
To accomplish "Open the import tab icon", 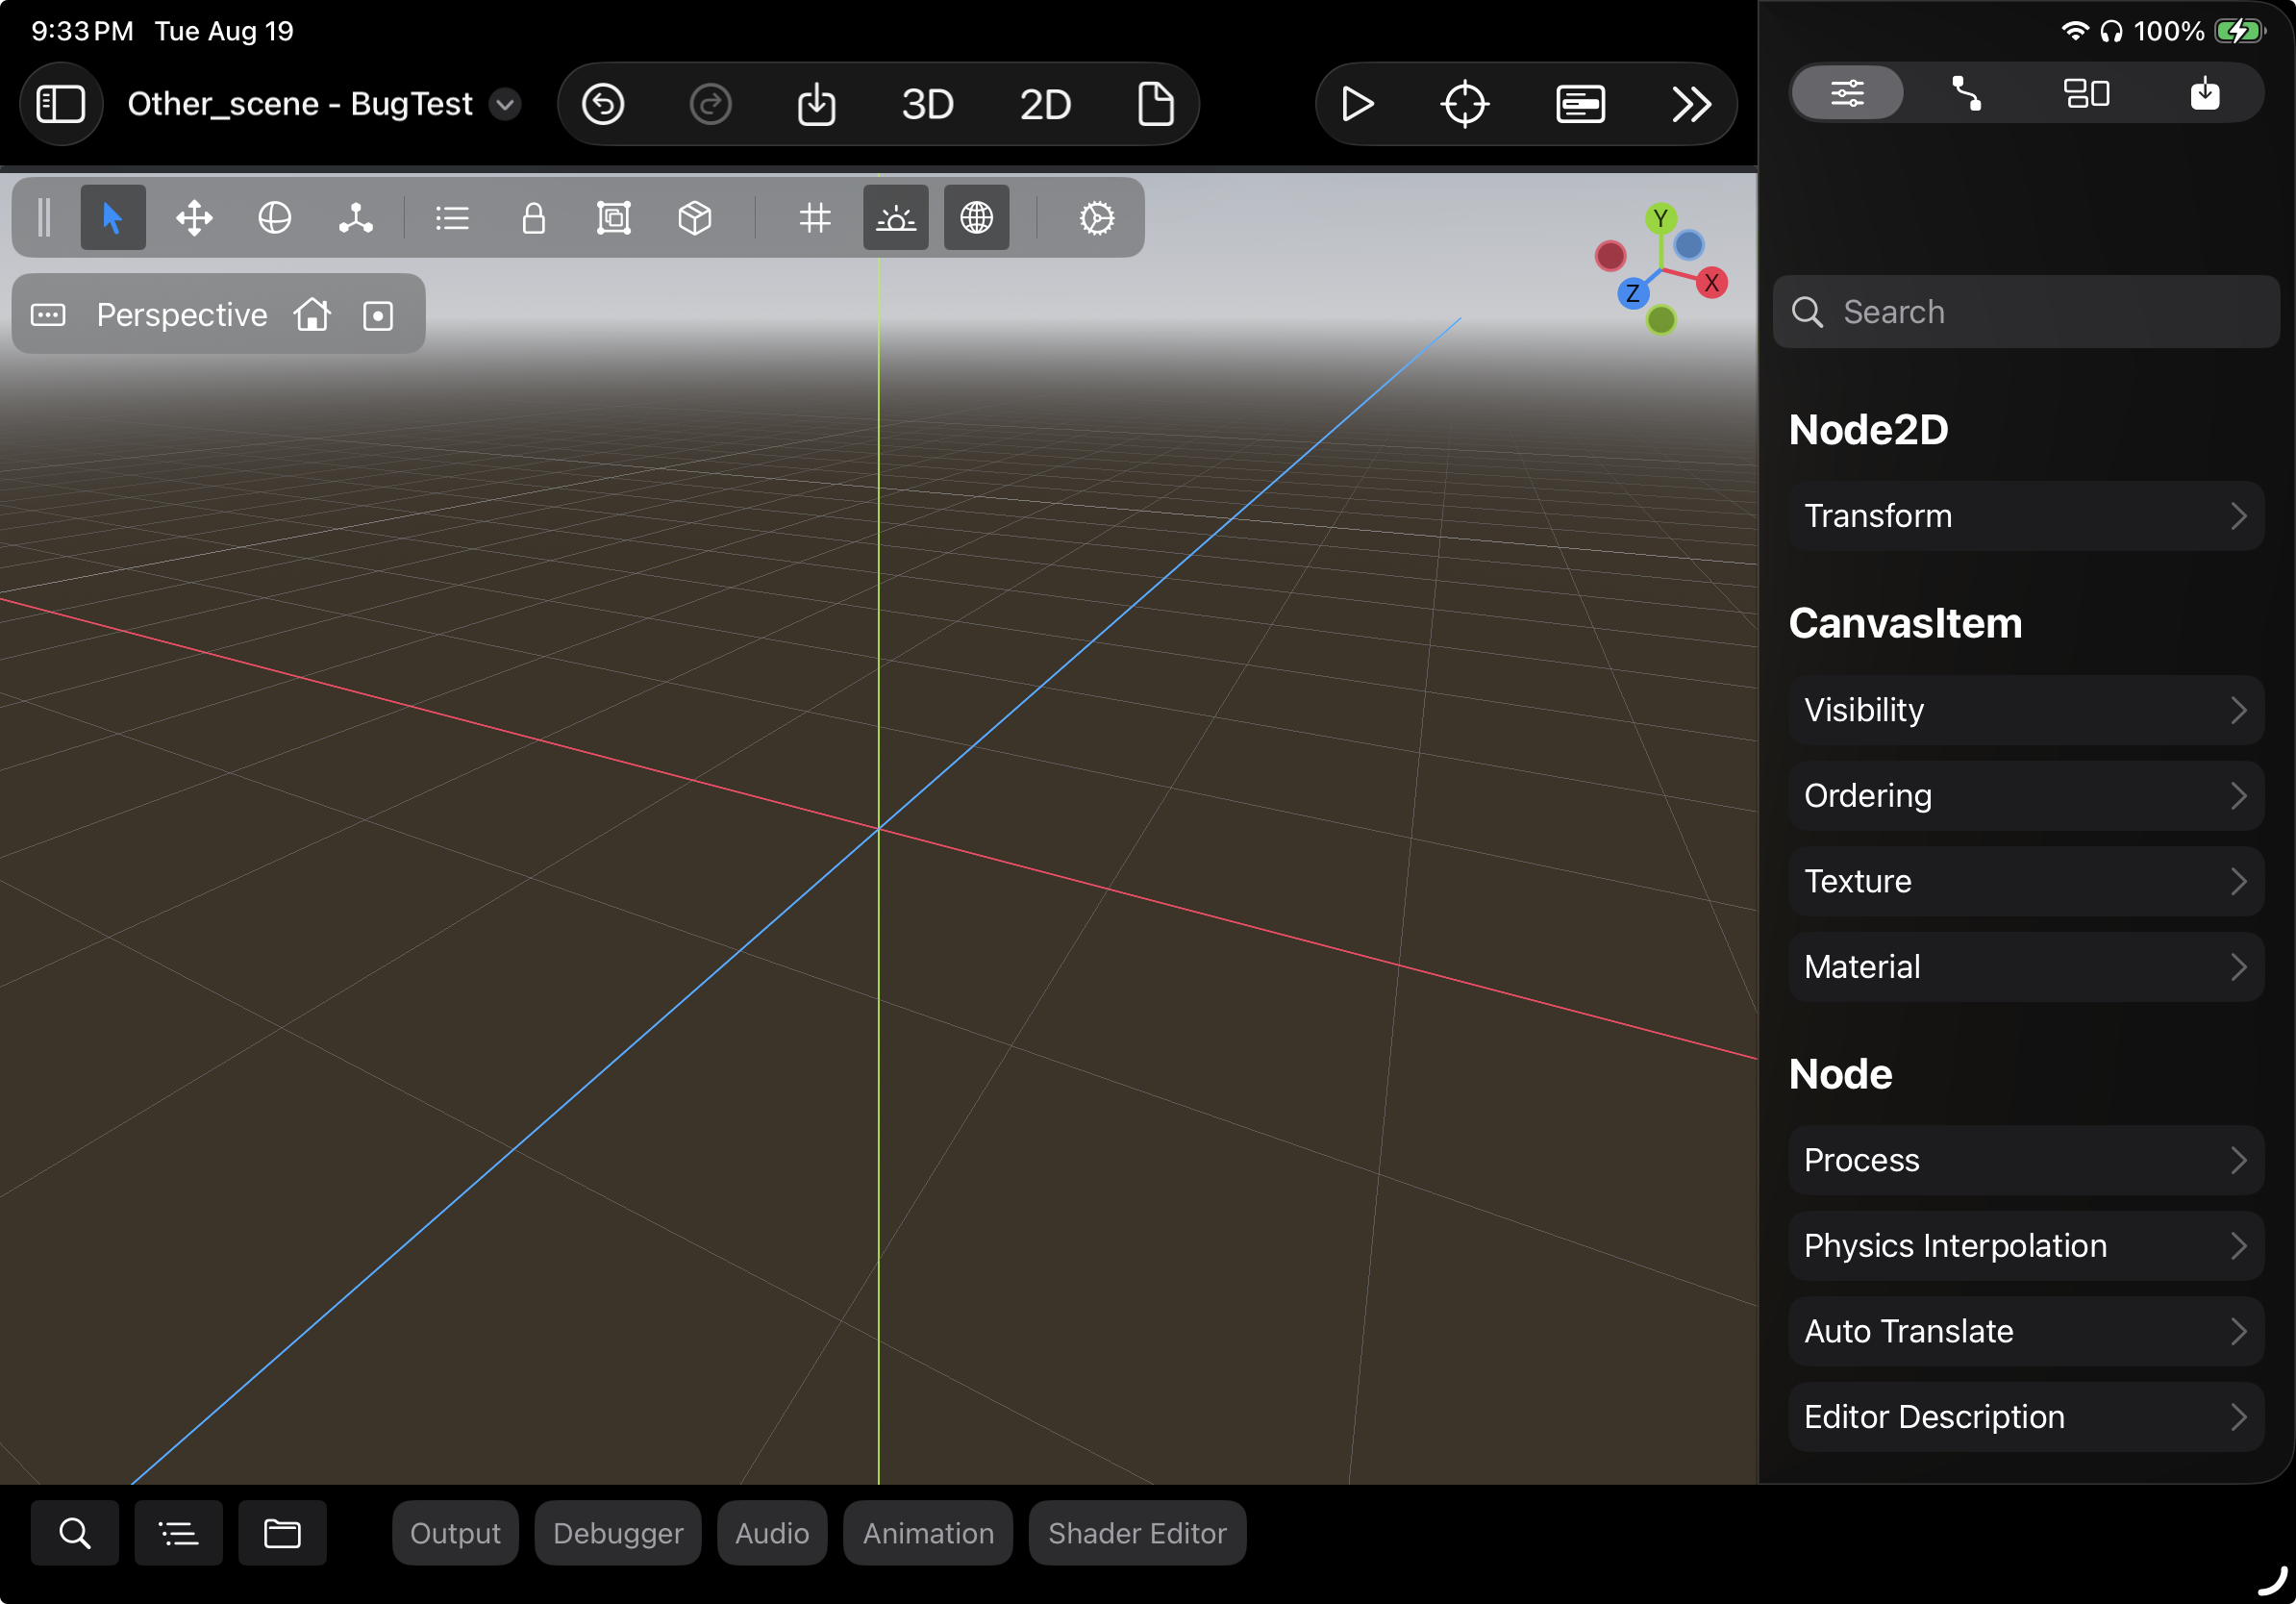I will click(2205, 93).
